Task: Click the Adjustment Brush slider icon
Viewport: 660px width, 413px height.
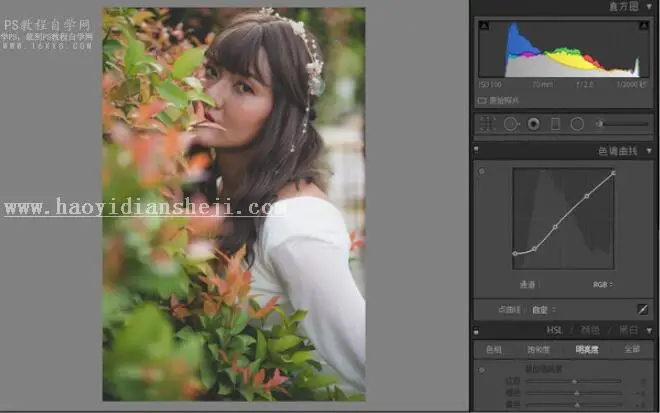Action: (622, 124)
